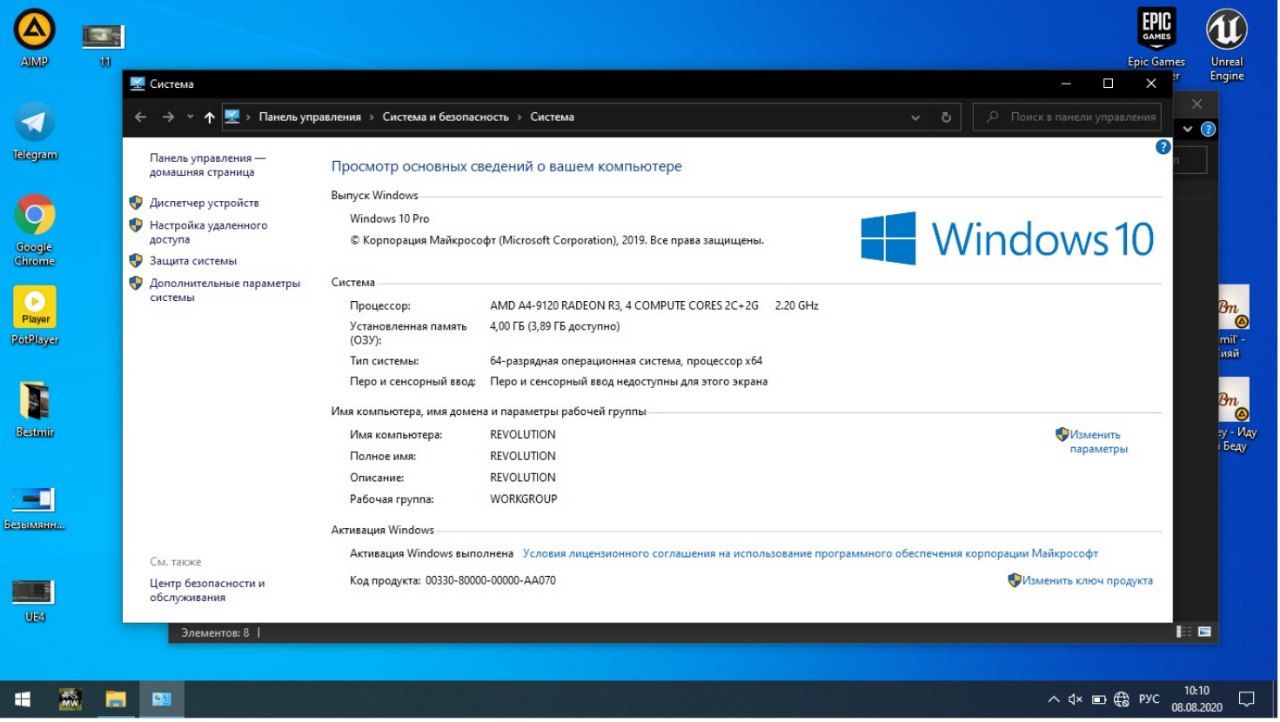Screen dimensions: 1280x722
Task: Open the Безымянн... desktop file
Action: click(x=34, y=508)
